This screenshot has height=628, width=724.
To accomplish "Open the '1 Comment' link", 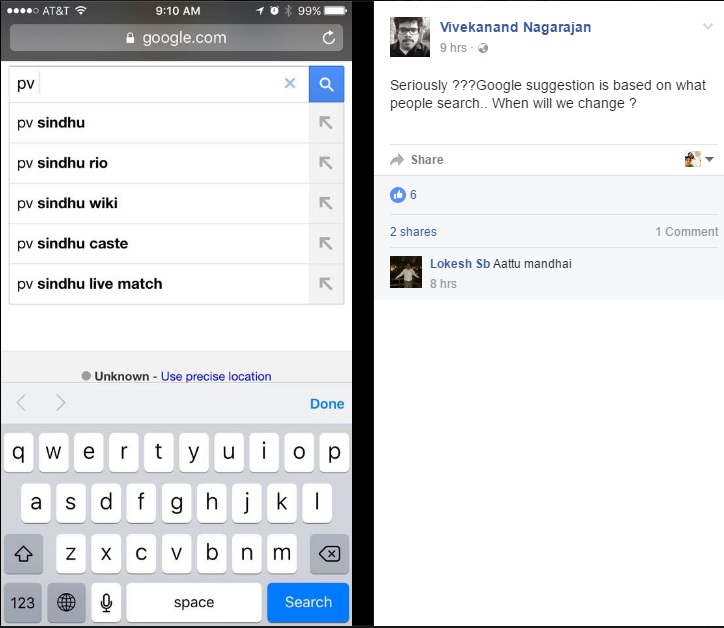I will click(687, 232).
